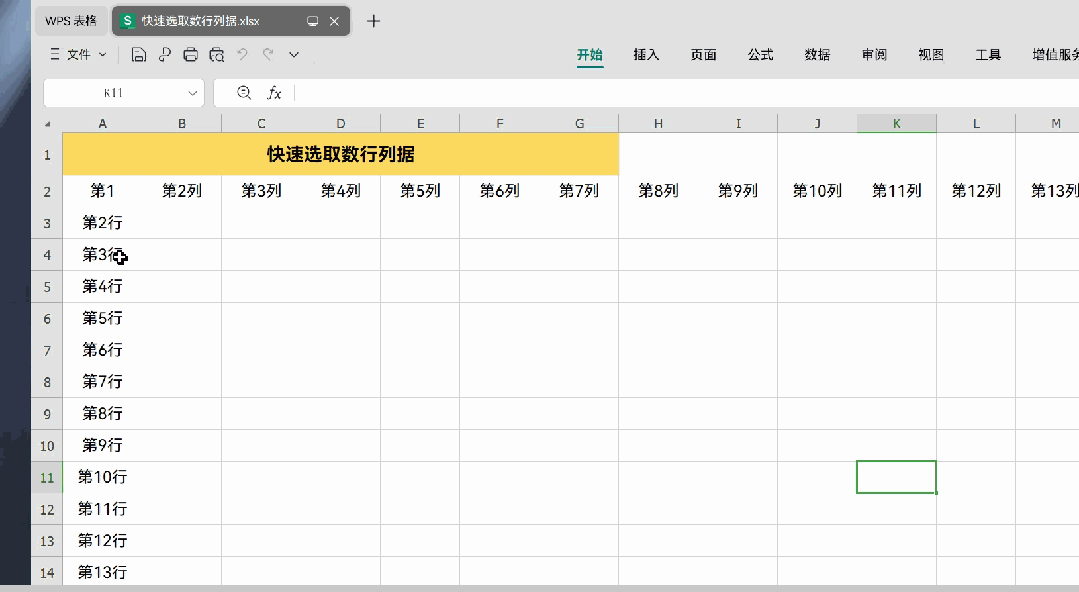Click the Save icon in quick toolbar
The height and width of the screenshot is (592, 1079).
tap(138, 55)
